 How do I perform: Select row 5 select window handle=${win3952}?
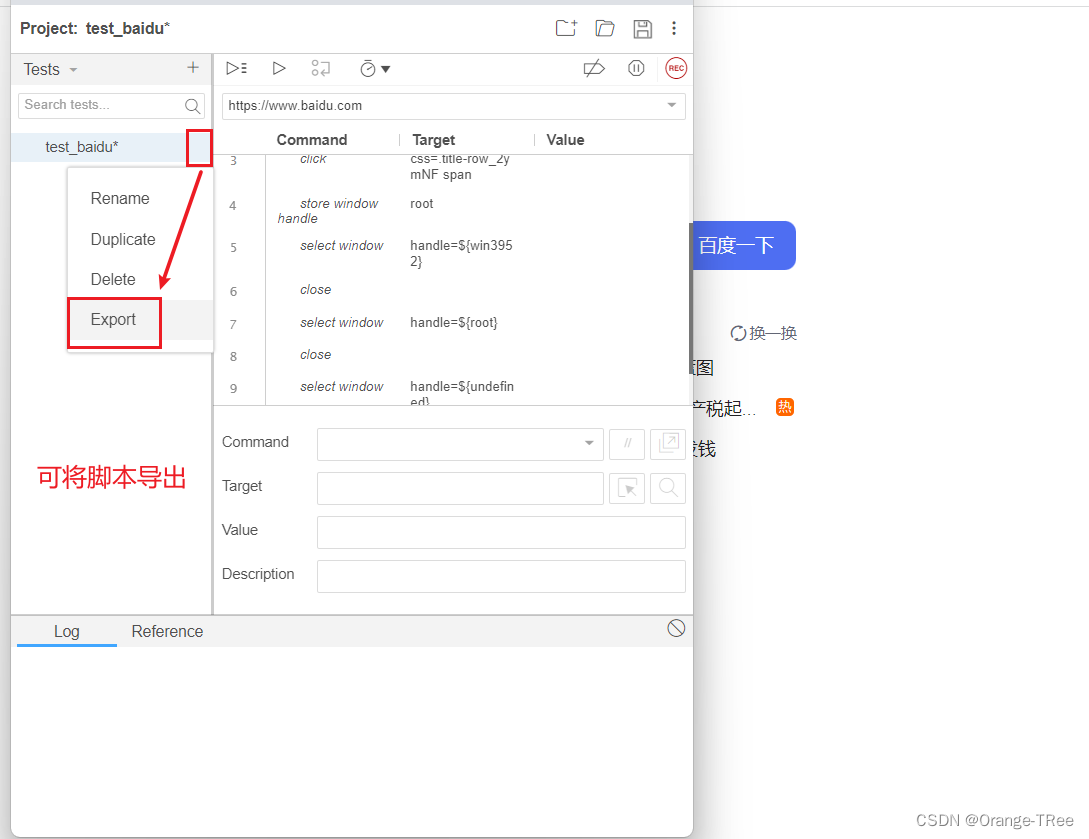453,253
